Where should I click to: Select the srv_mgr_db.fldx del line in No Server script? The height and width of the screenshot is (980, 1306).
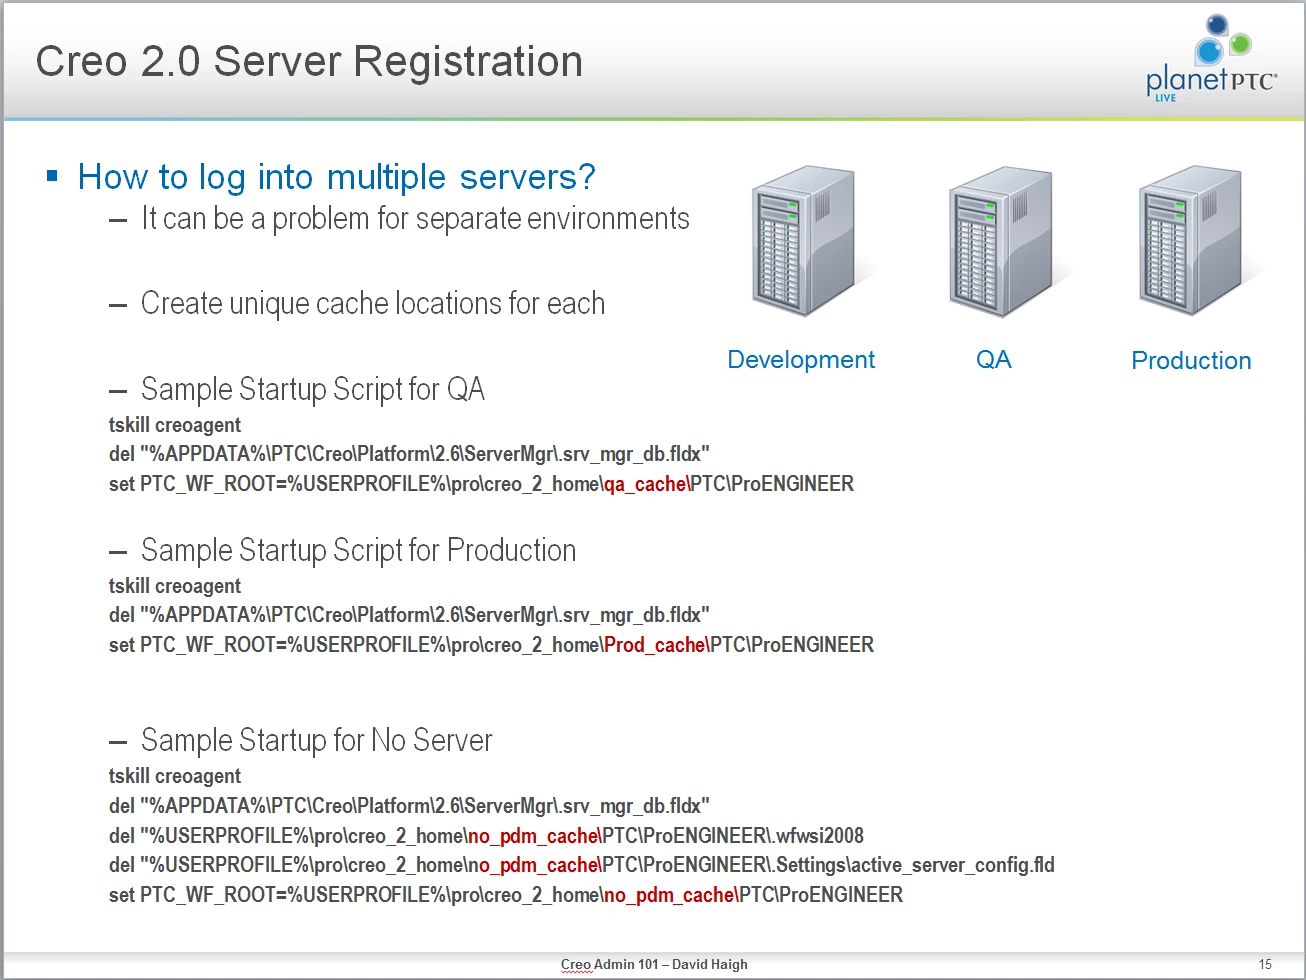coord(409,806)
